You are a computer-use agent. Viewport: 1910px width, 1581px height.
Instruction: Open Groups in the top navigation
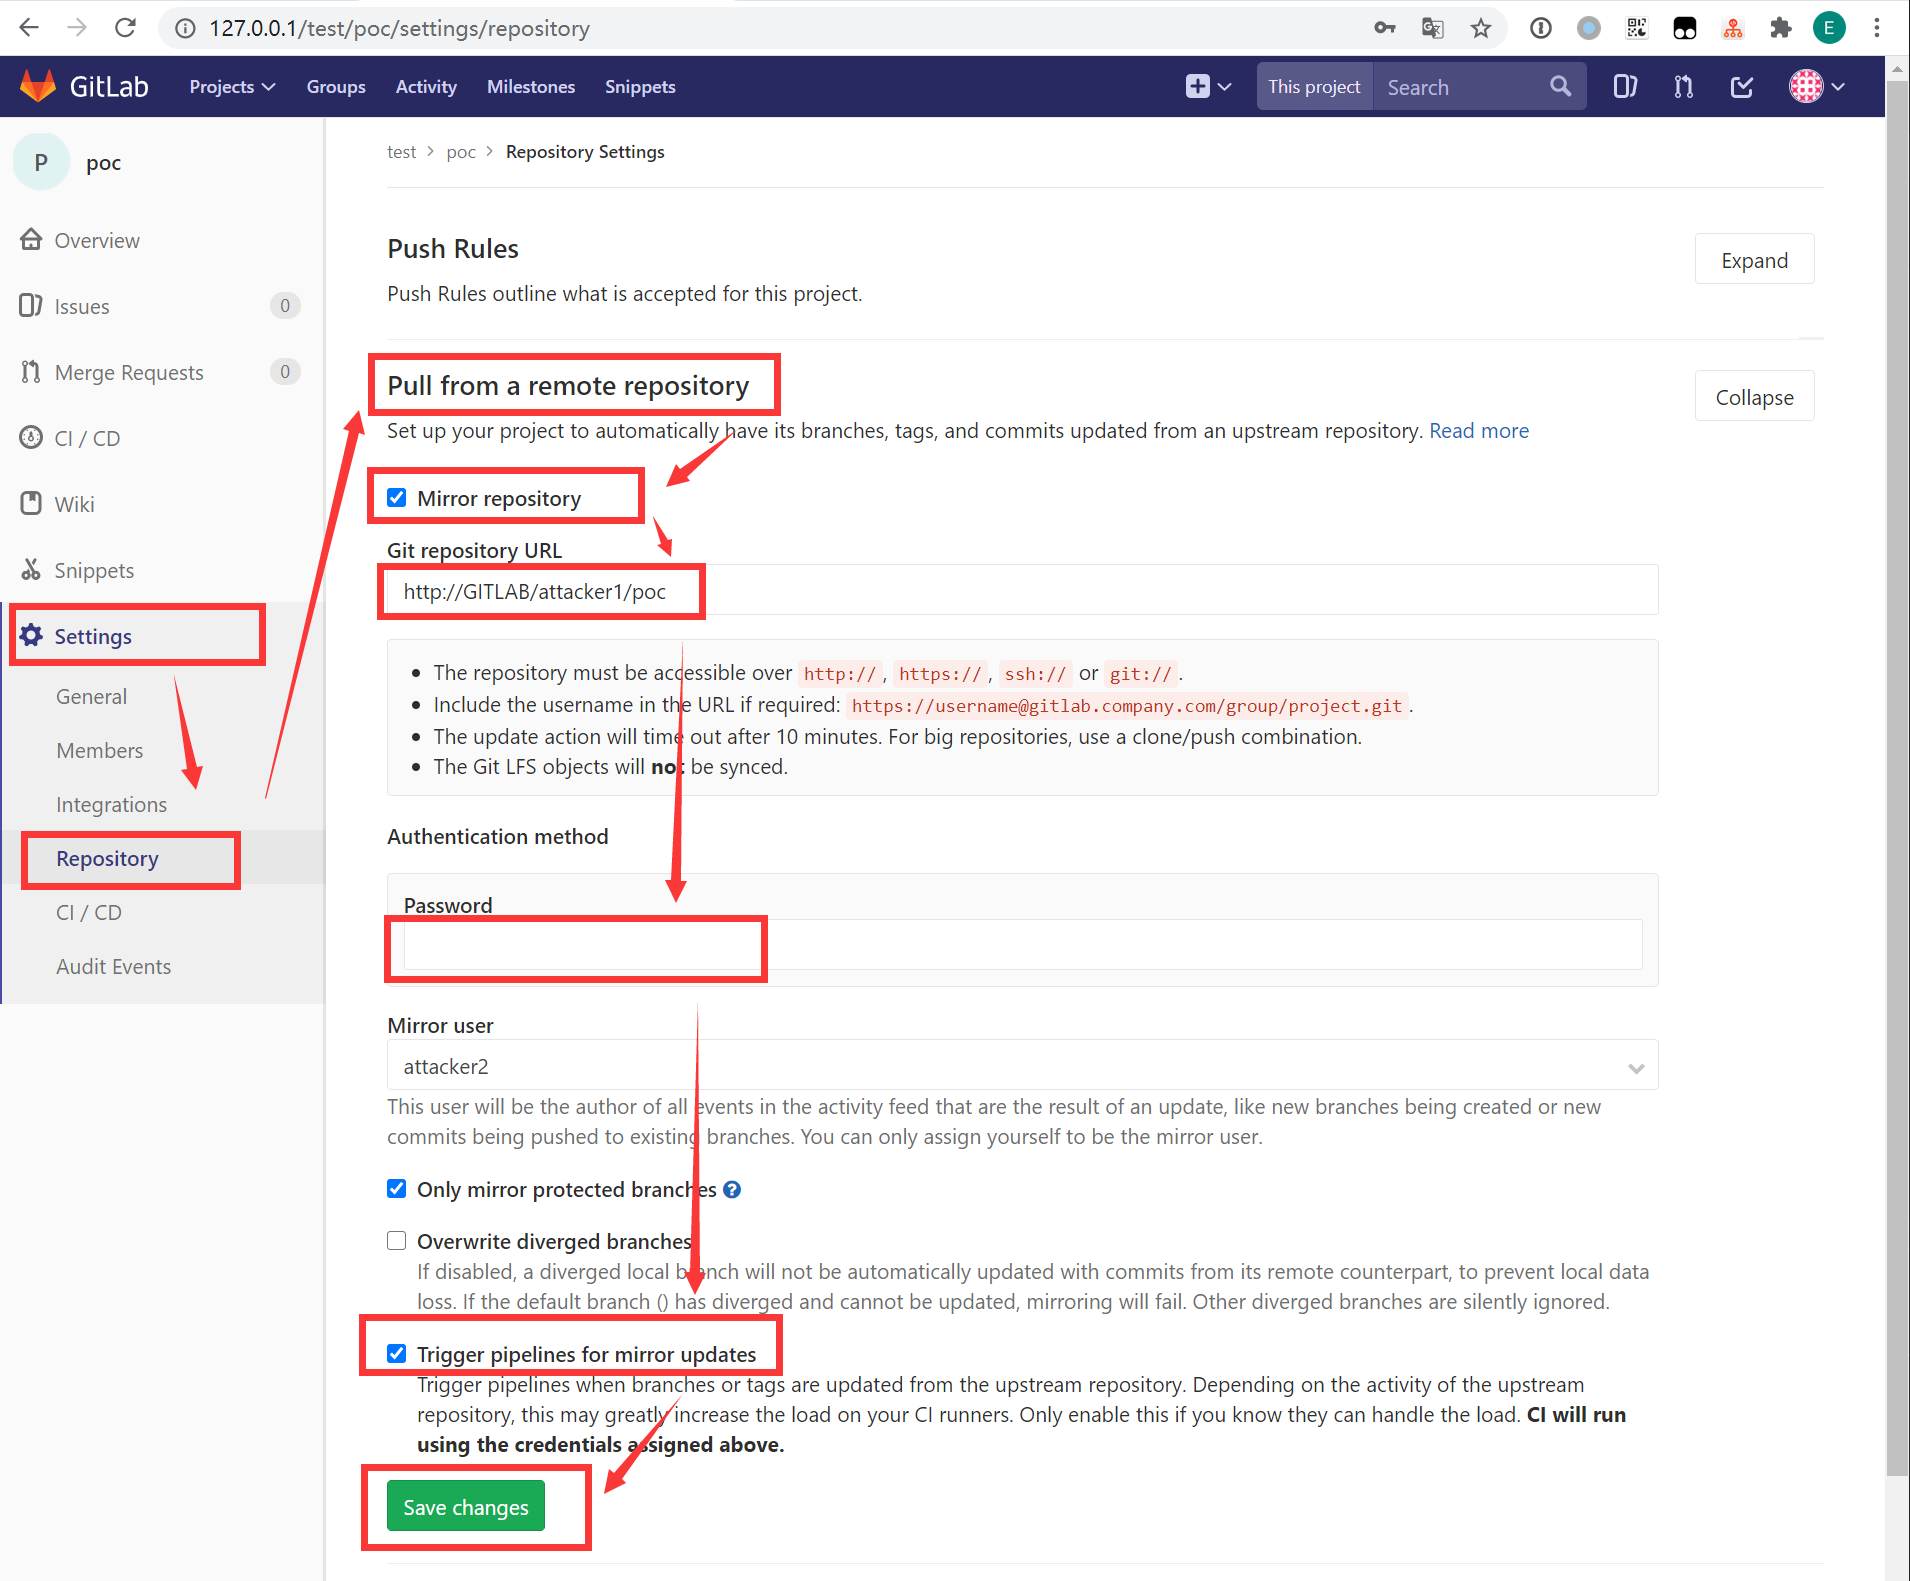click(336, 87)
